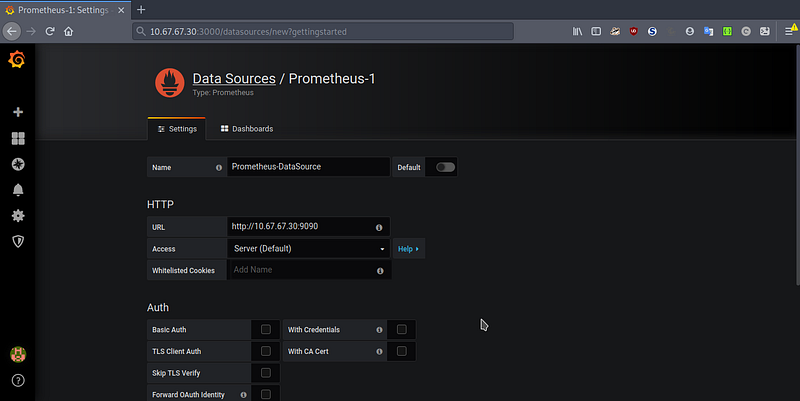
Task: Go to the browser home icon
Action: tap(68, 31)
